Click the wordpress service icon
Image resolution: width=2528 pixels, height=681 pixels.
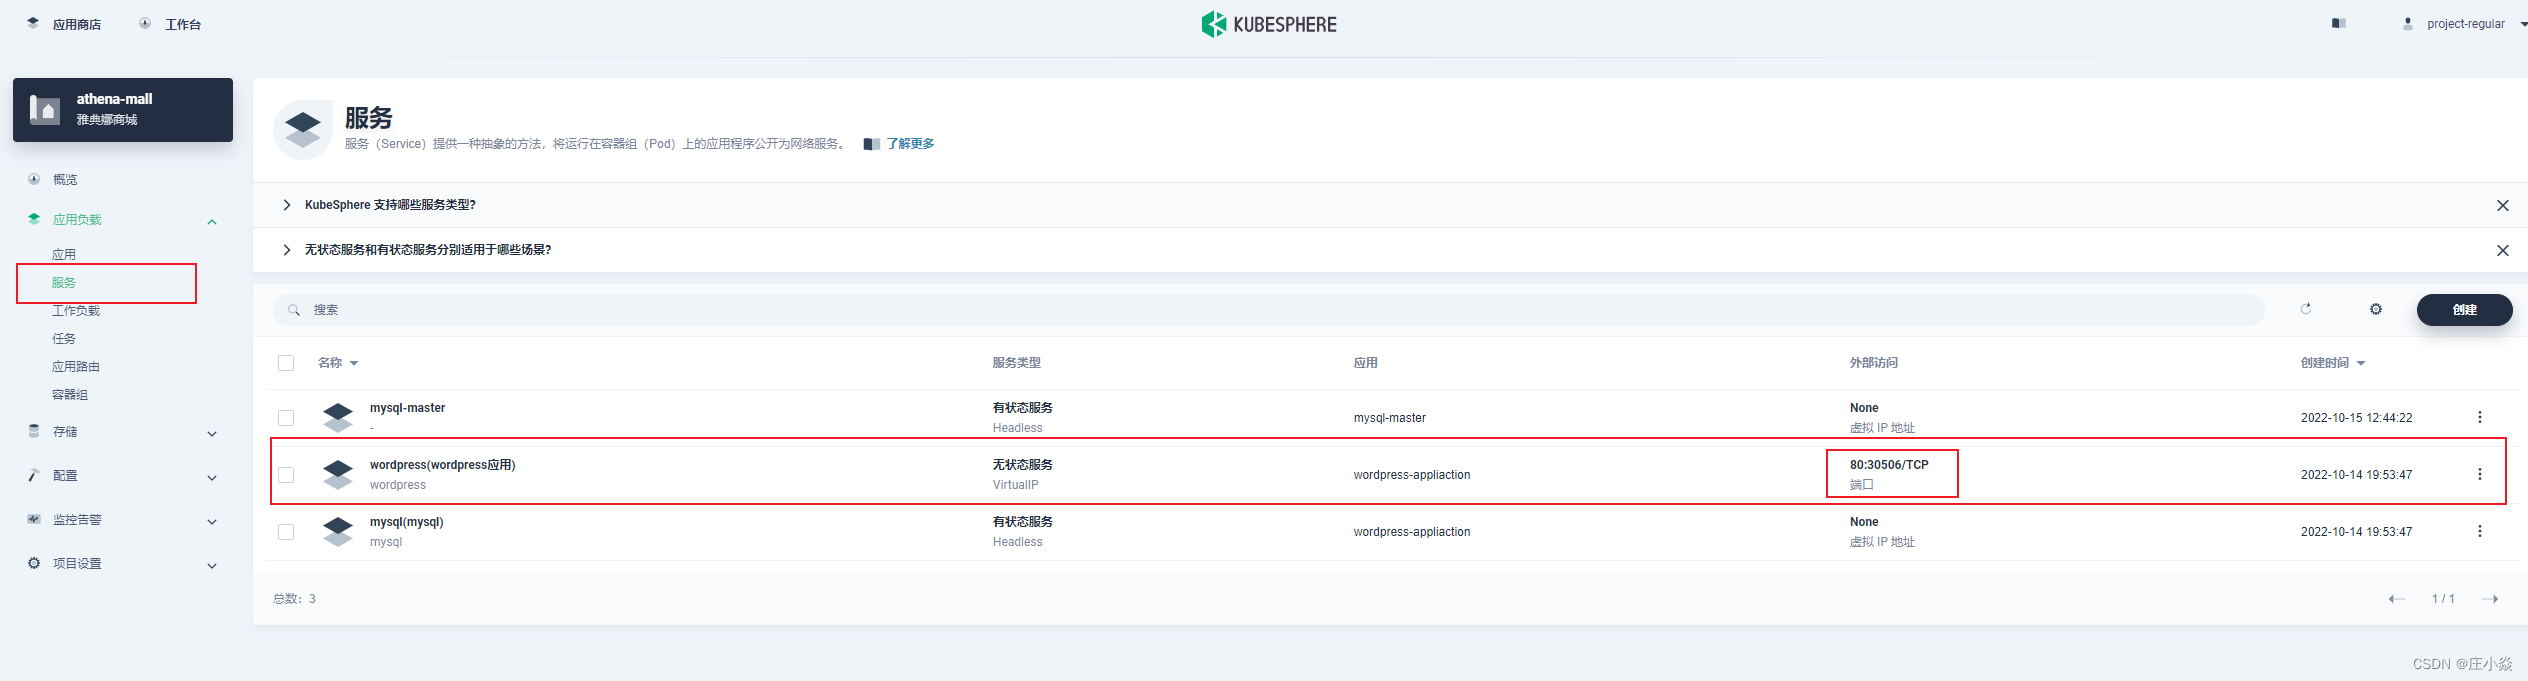point(338,474)
